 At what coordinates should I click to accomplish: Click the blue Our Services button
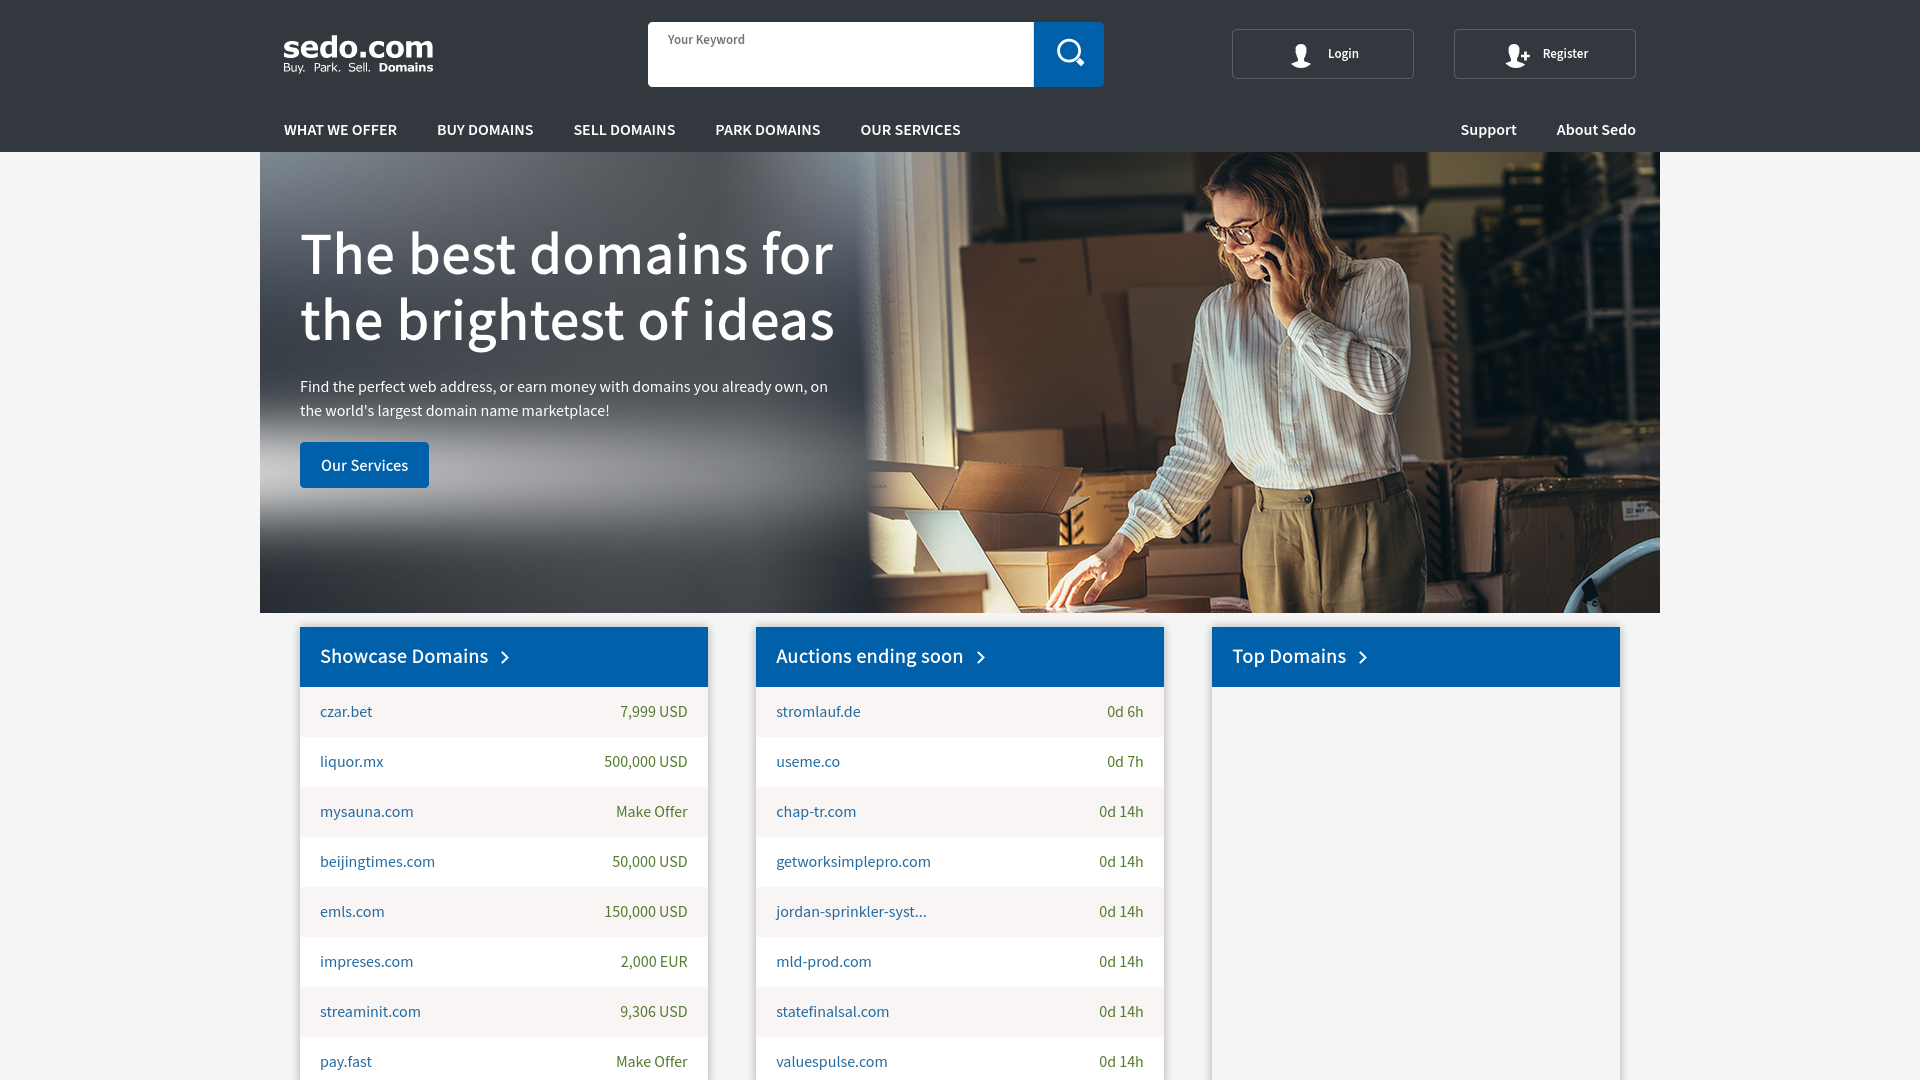[364, 465]
